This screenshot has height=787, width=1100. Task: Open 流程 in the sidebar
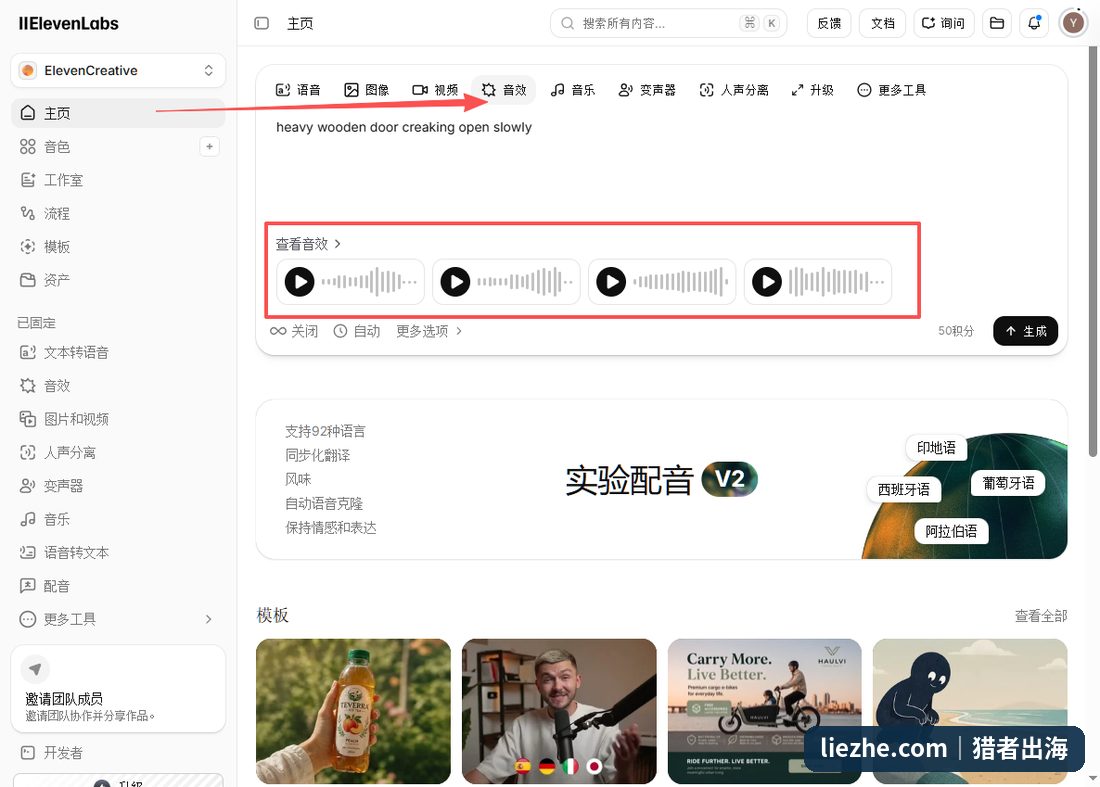(118, 213)
